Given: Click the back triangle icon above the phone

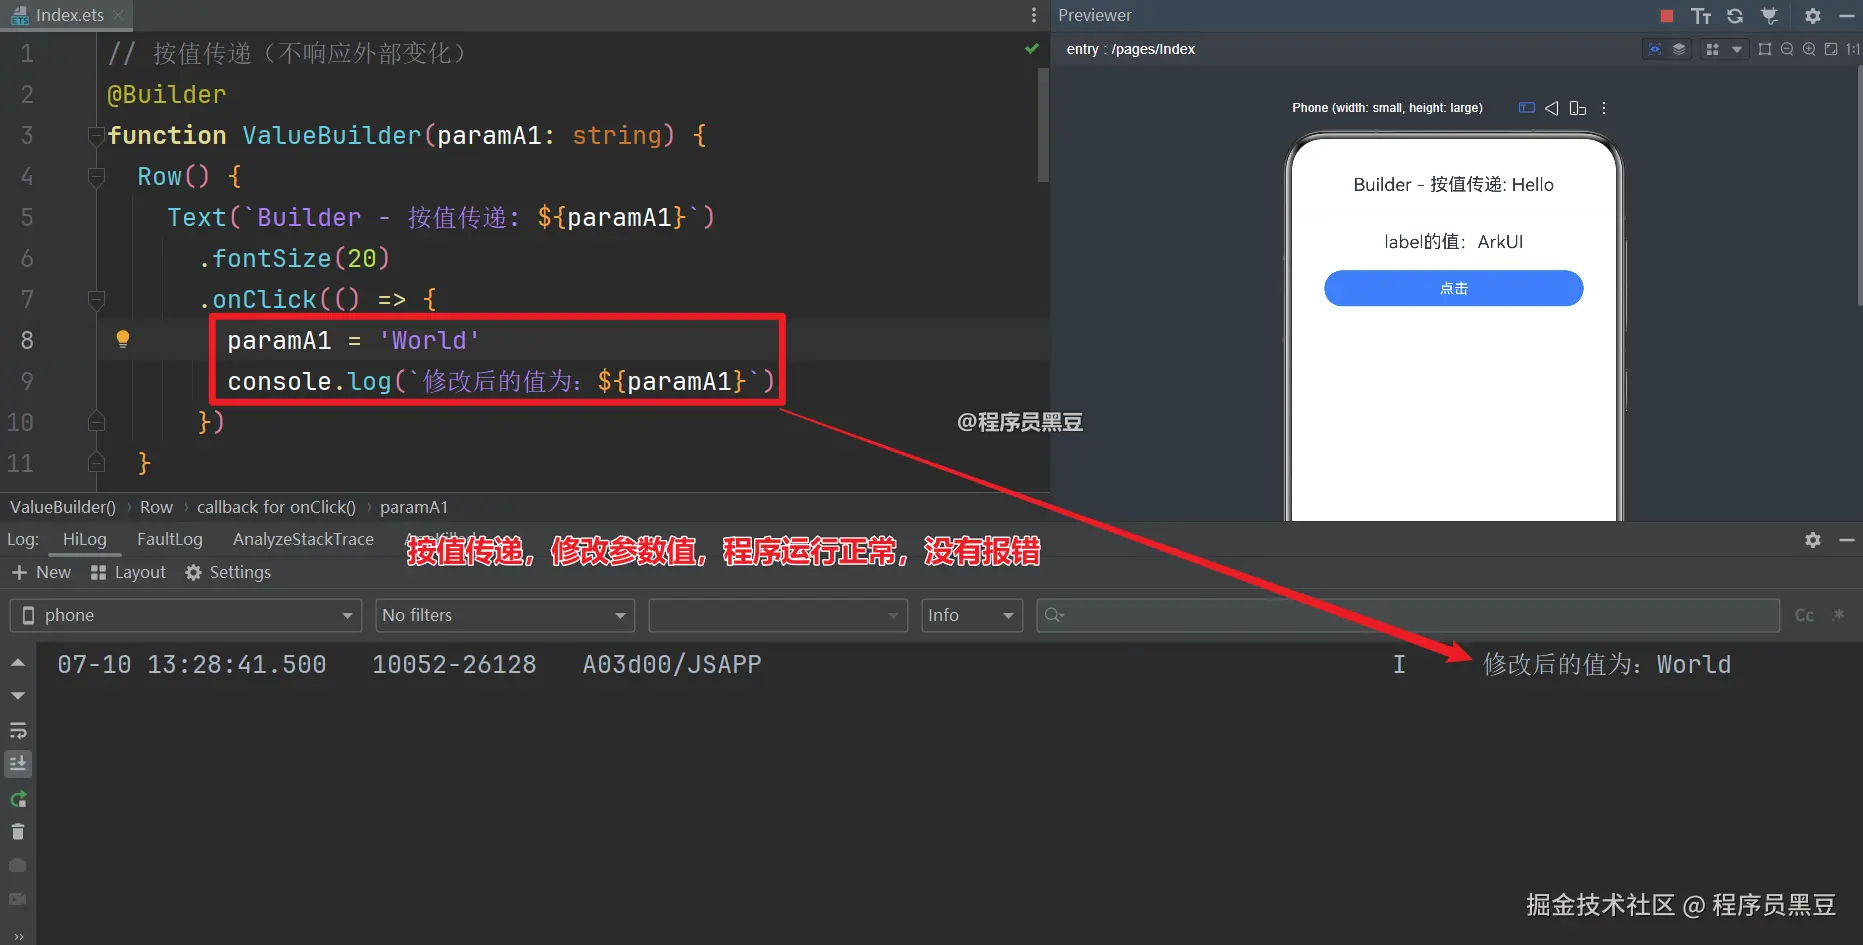Looking at the screenshot, I should click(x=1552, y=108).
